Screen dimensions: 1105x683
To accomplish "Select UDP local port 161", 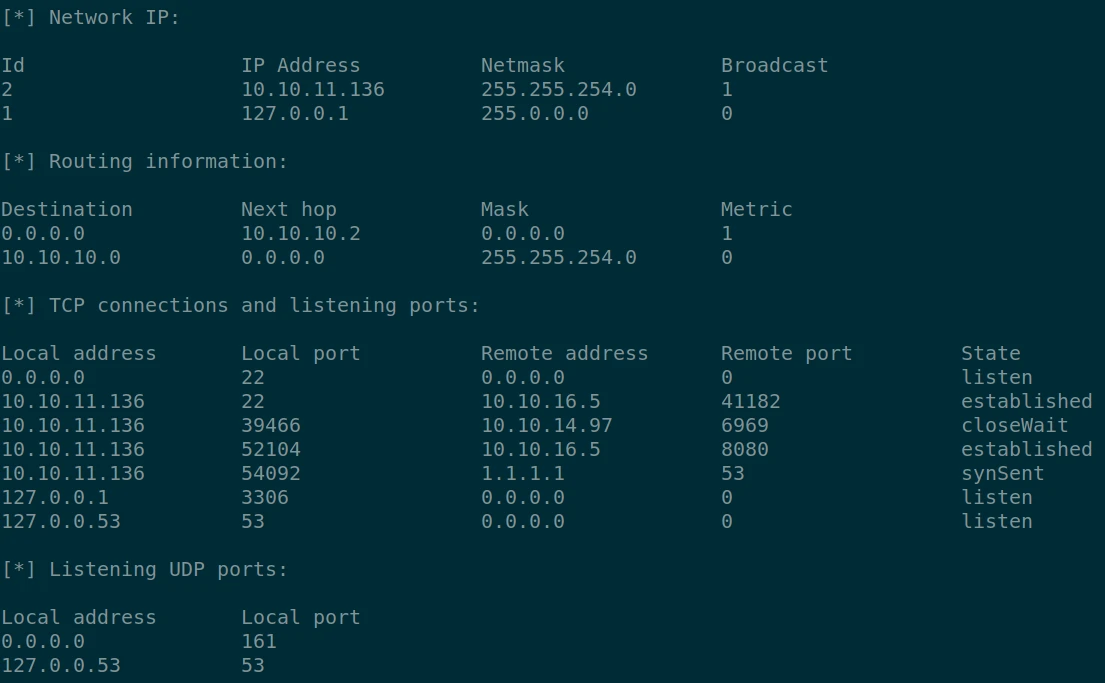I will (x=258, y=641).
